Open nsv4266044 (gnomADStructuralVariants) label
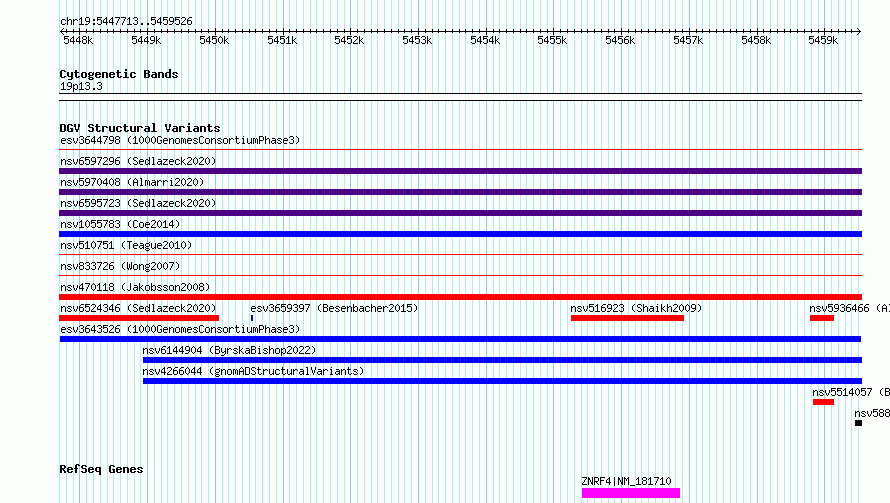Screen dimensions: 890x503 click(253, 371)
